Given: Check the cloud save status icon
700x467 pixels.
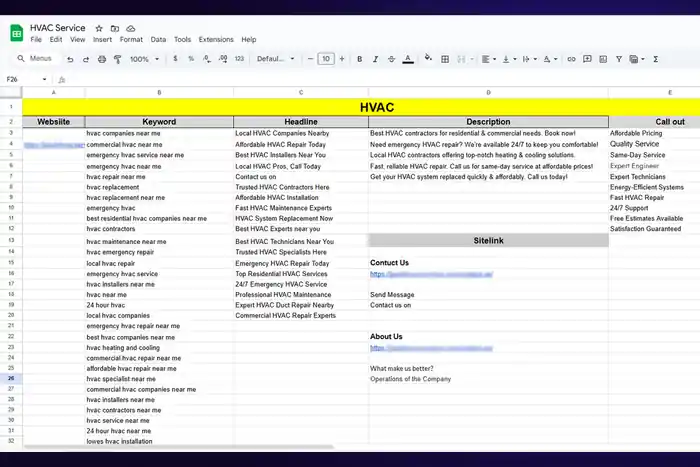Looking at the screenshot, I should click(x=130, y=29).
